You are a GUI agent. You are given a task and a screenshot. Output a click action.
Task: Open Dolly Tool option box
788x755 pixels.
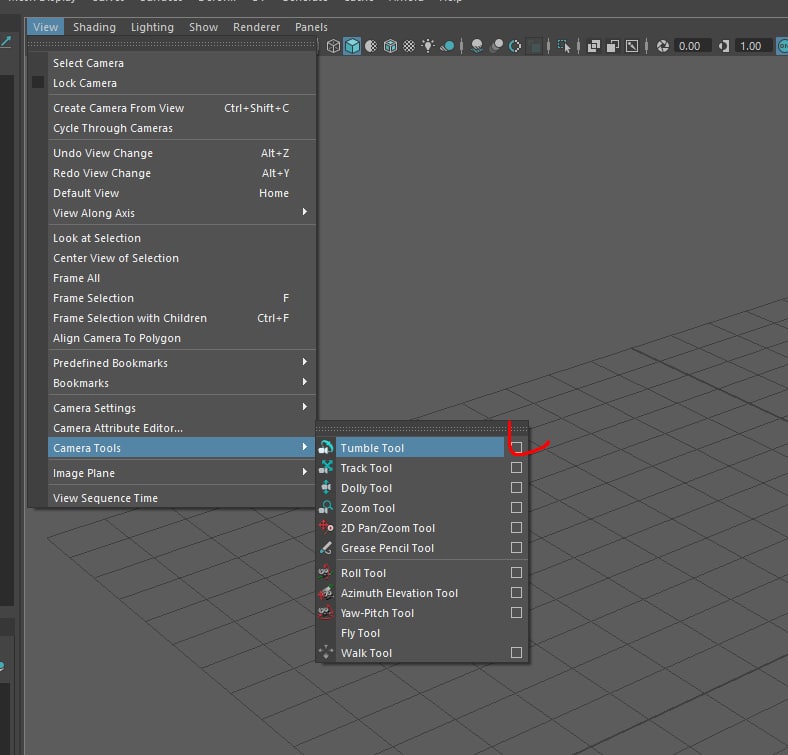(x=516, y=488)
